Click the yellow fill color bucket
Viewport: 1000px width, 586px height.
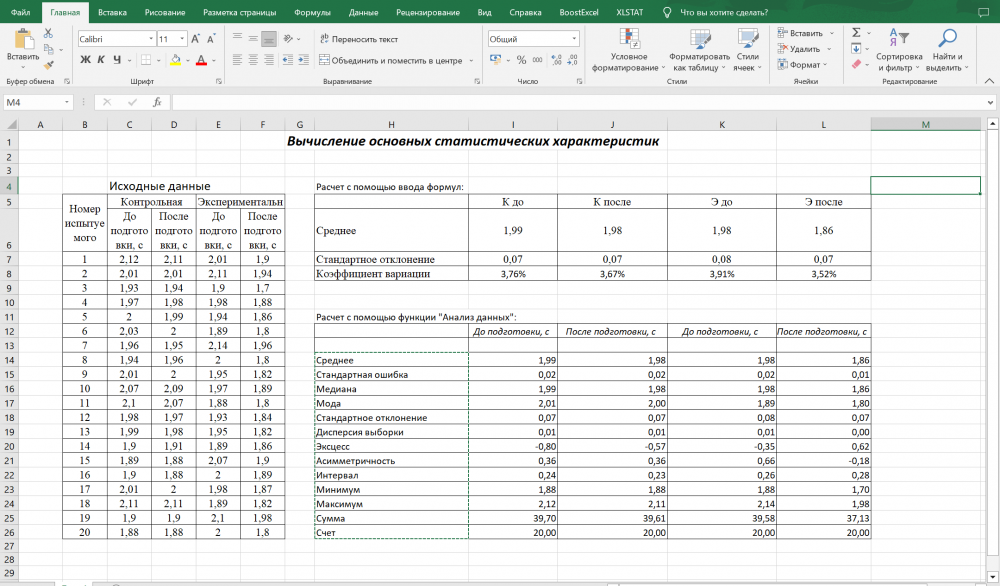point(175,60)
